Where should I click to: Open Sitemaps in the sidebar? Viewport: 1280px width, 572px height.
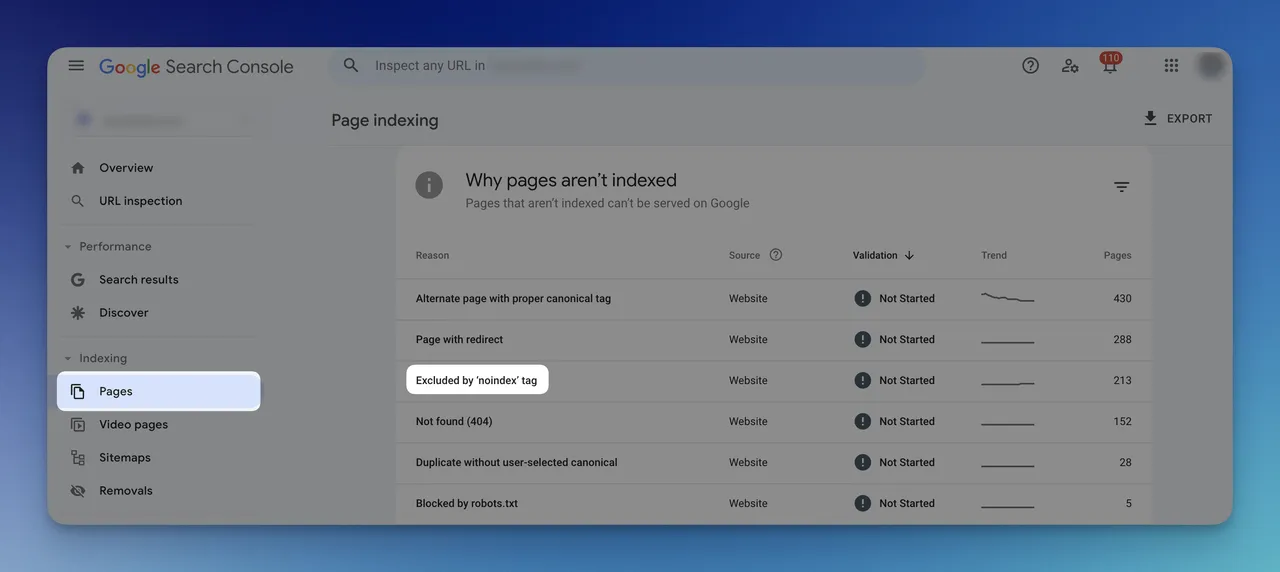(125, 458)
